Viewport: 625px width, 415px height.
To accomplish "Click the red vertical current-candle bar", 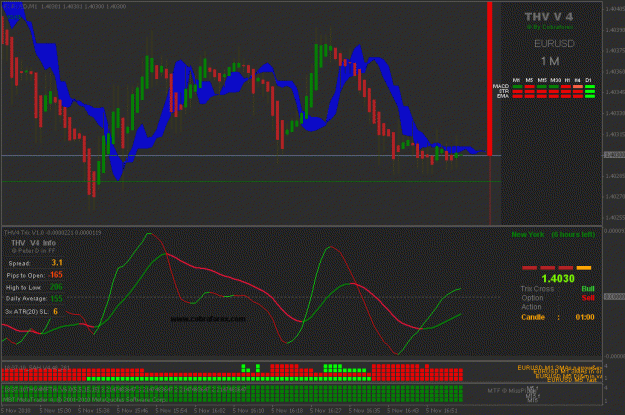I will click(489, 79).
